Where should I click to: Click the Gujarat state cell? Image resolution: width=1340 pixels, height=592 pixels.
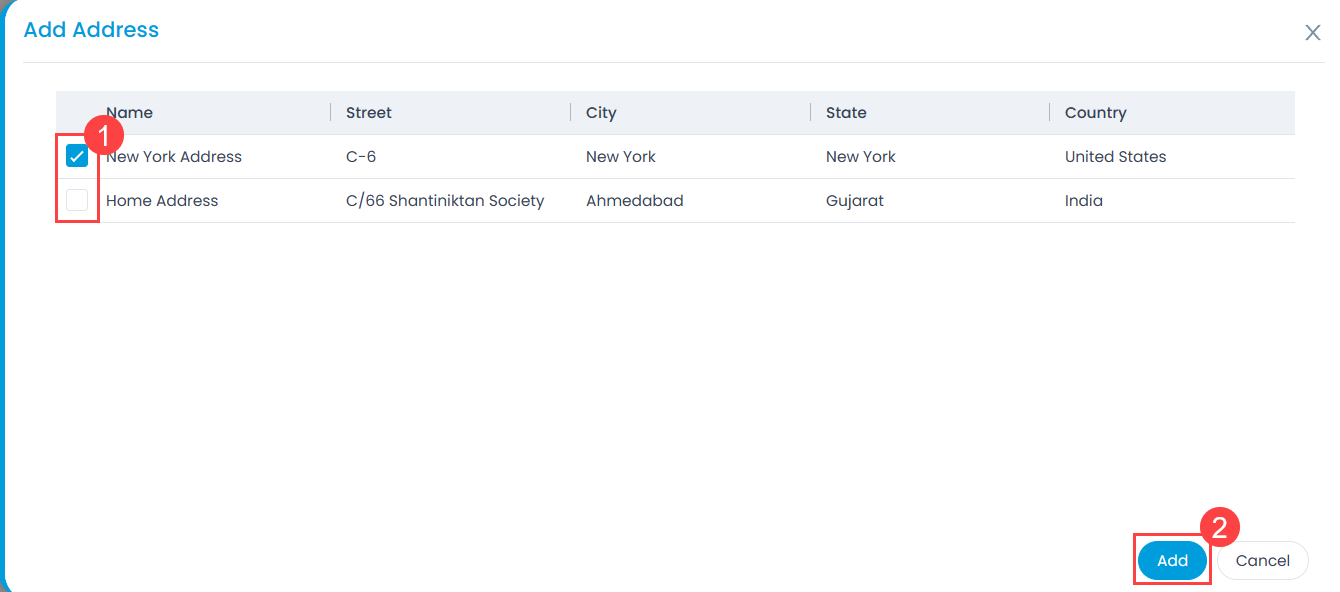pos(854,201)
